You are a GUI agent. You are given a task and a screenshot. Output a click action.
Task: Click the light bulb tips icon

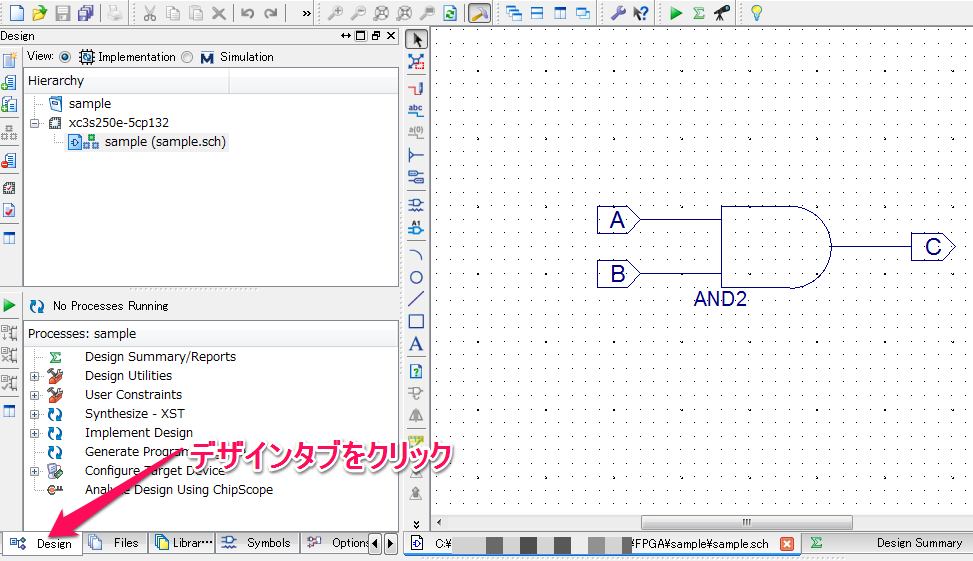point(757,13)
